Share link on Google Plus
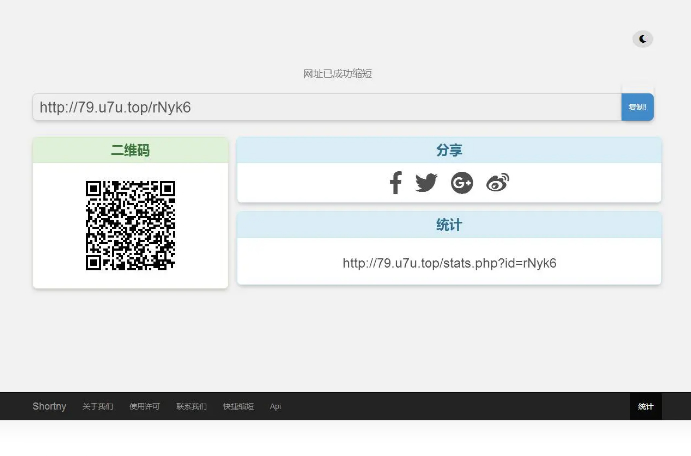 pyautogui.click(x=462, y=182)
